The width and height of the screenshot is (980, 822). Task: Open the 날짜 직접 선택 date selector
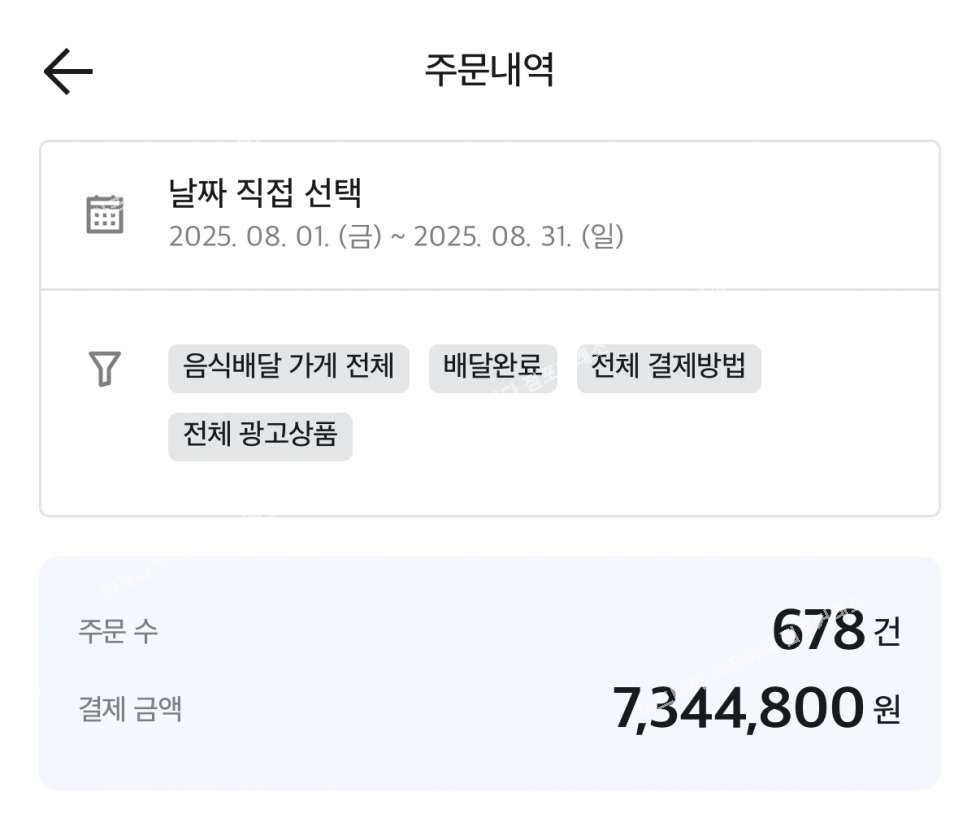265,193
